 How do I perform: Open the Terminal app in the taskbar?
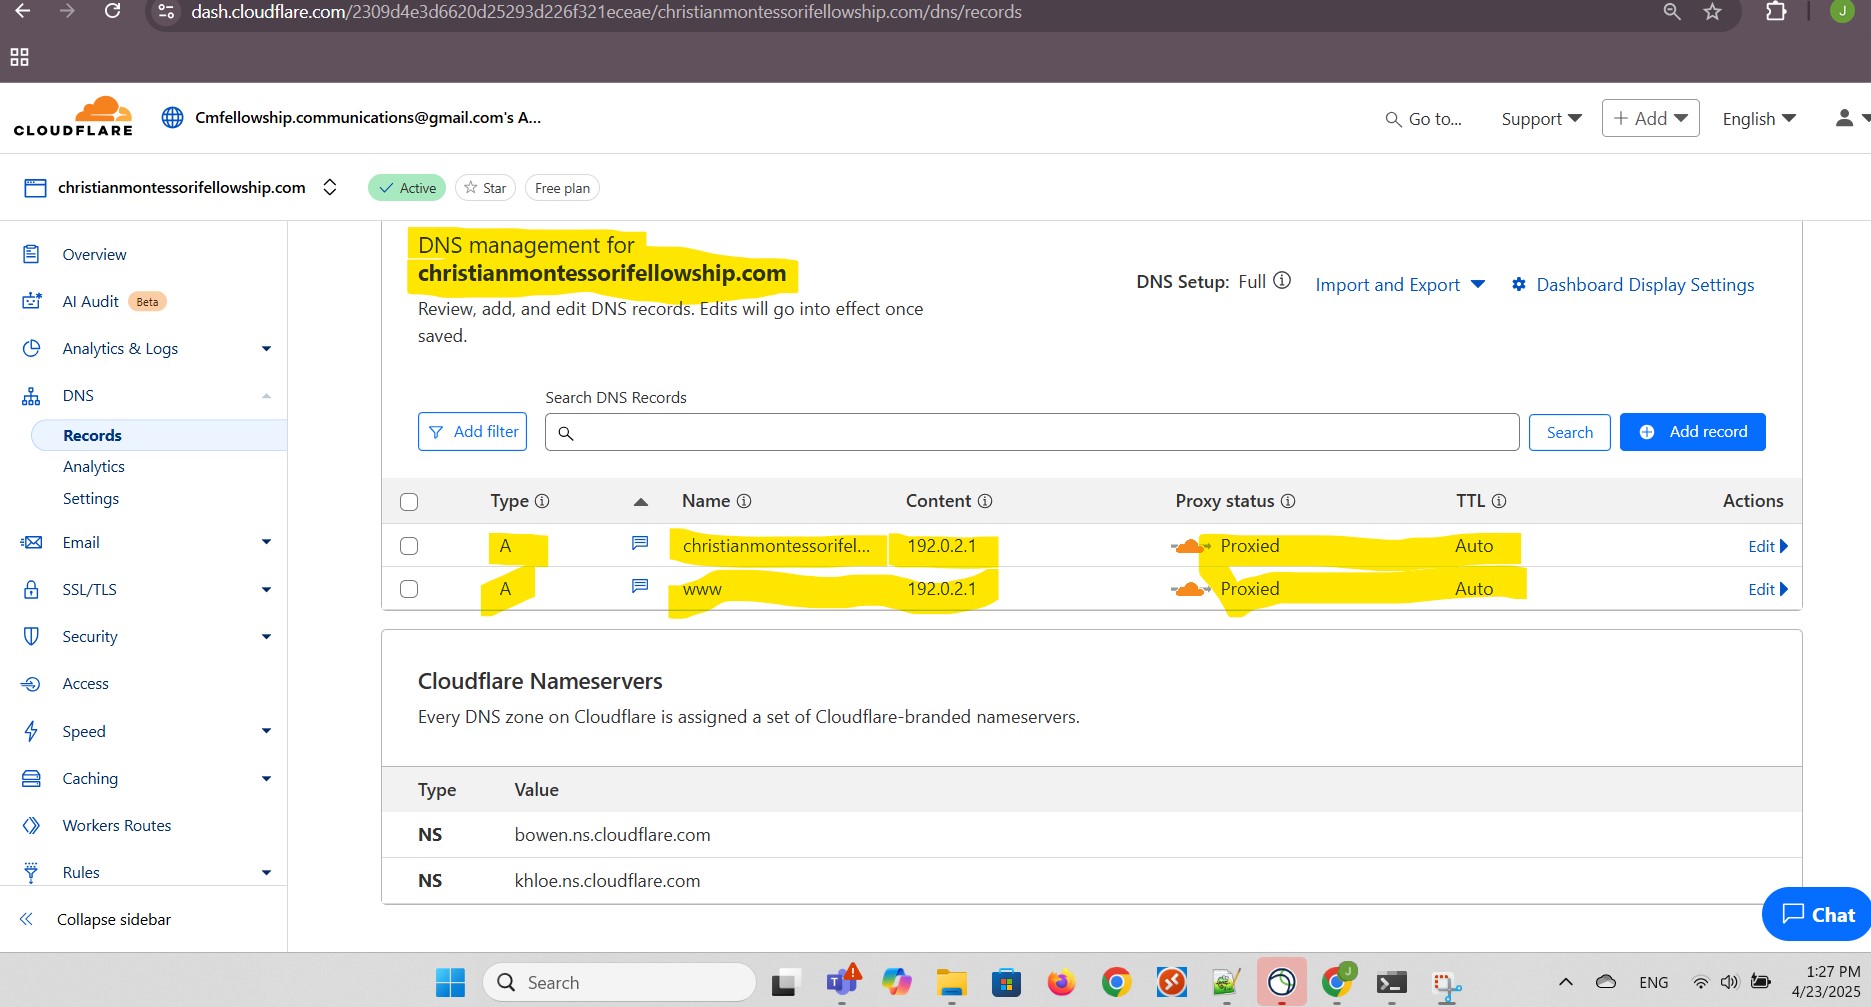1391,983
